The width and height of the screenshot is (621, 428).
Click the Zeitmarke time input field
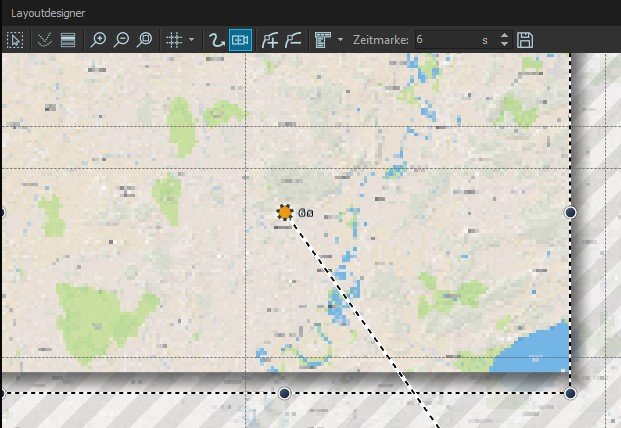tap(445, 40)
